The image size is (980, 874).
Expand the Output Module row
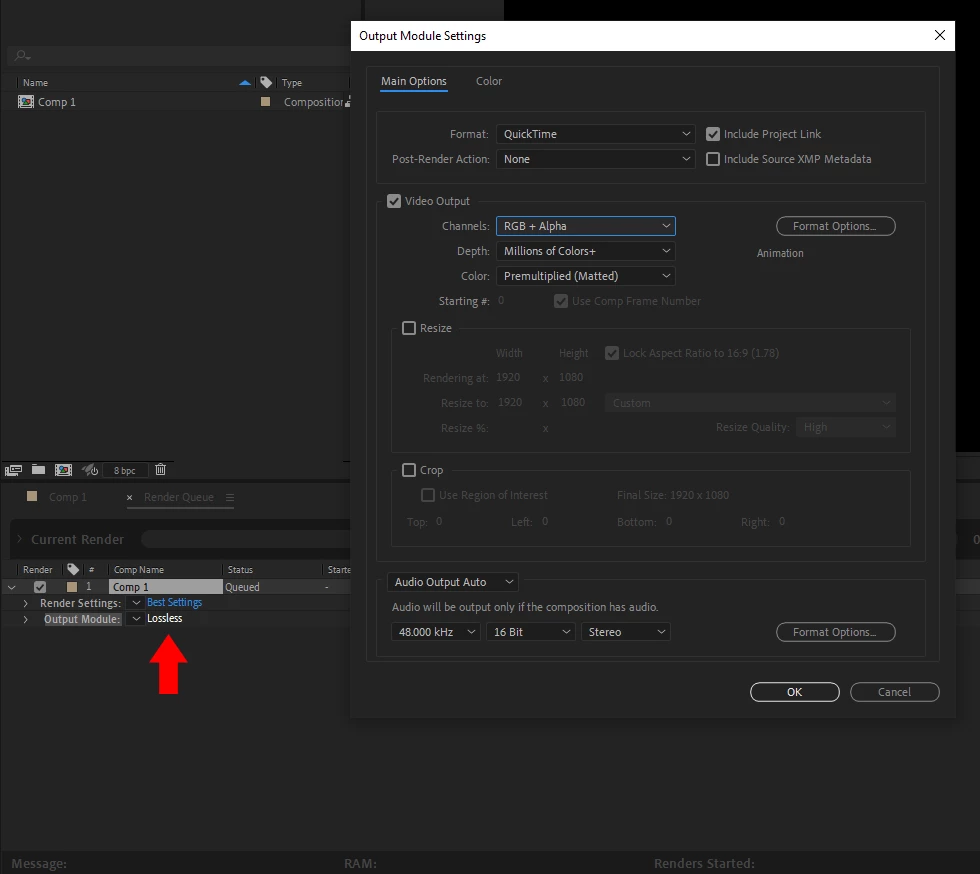tap(26, 620)
